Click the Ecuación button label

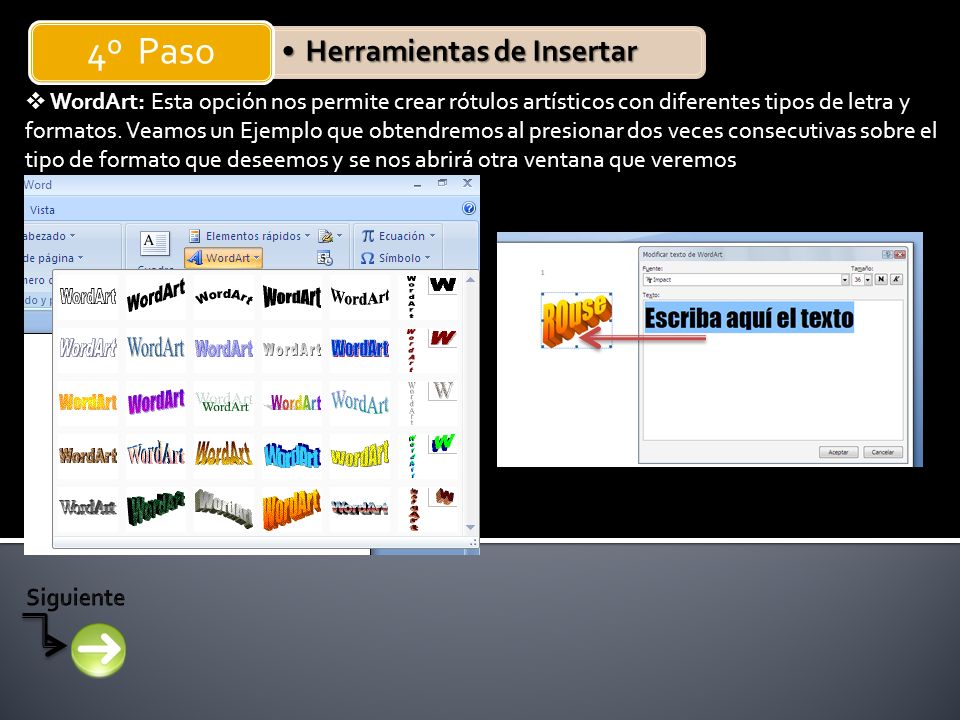tap(402, 236)
